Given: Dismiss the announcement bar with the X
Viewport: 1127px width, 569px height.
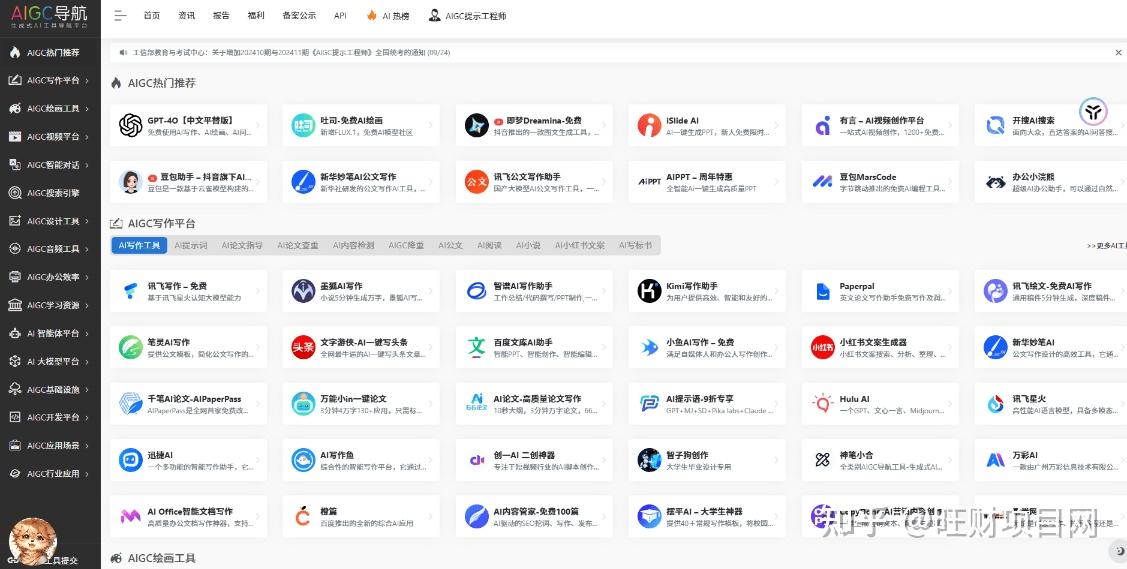Looking at the screenshot, I should (1118, 52).
